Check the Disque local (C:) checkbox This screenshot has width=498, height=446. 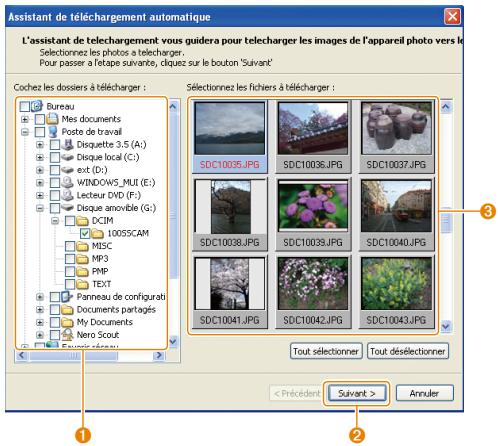click(55, 157)
